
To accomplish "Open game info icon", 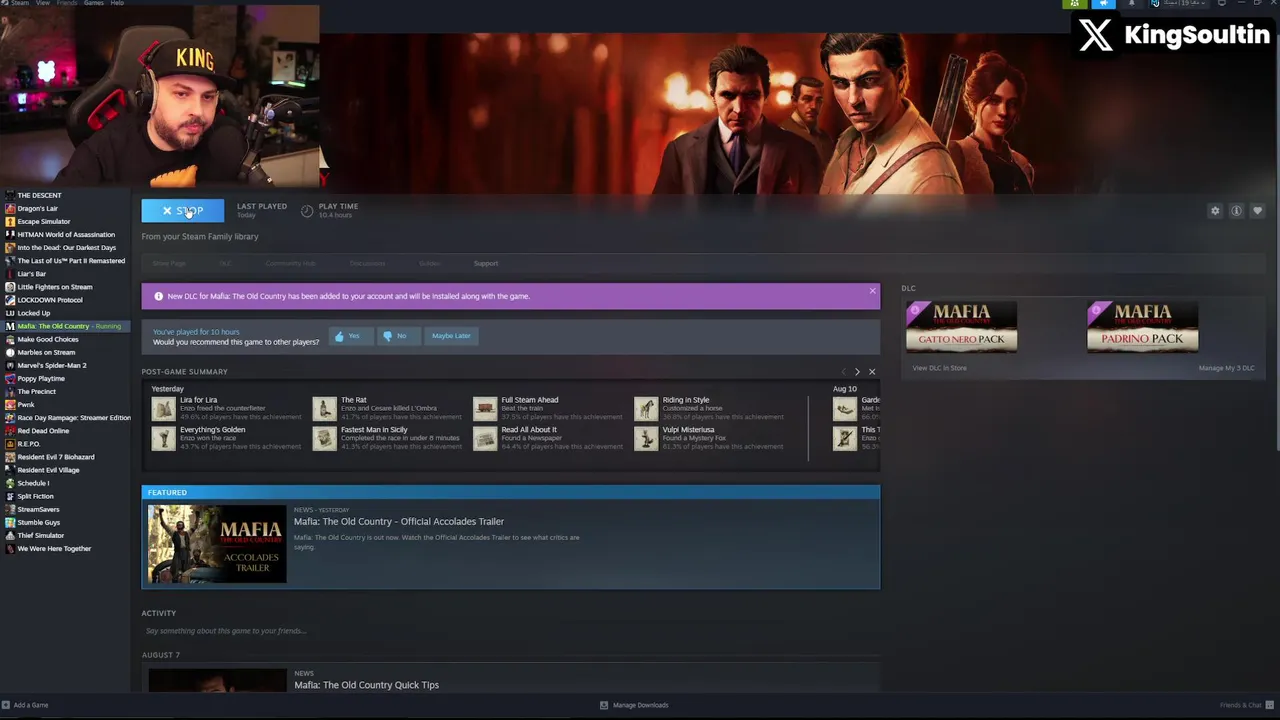I will click(1236, 211).
